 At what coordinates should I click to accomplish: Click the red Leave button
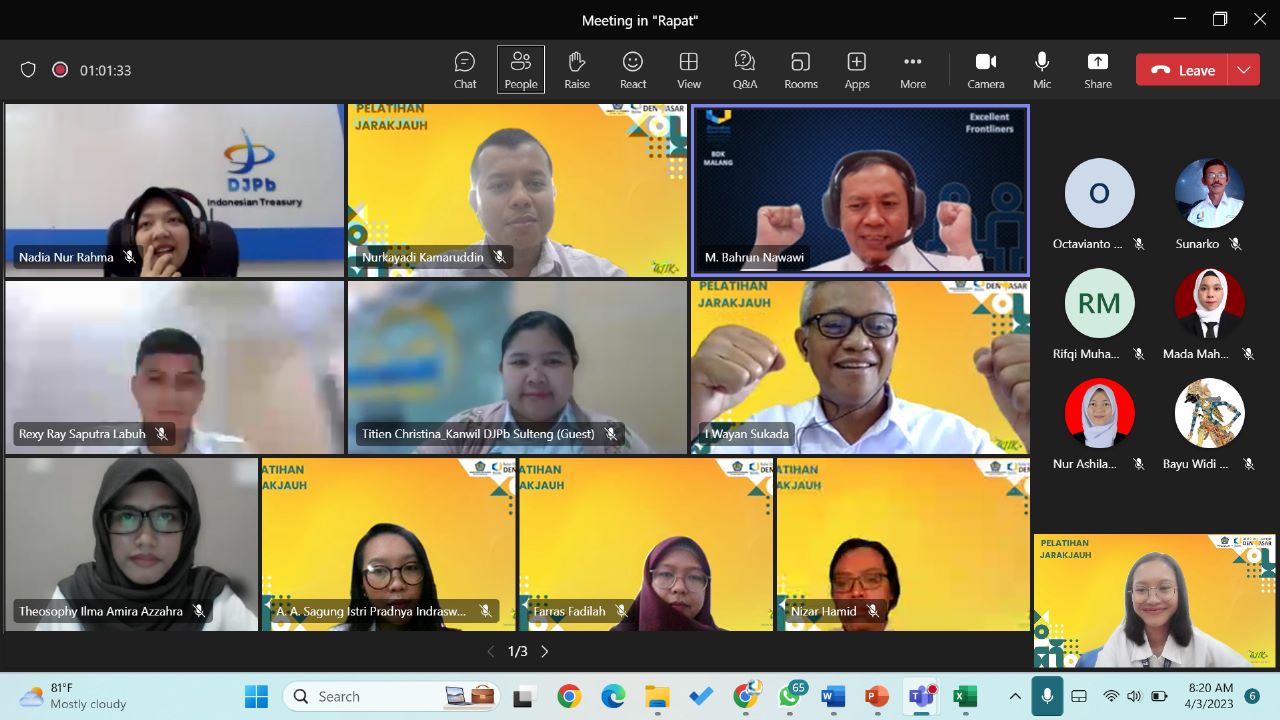[x=1182, y=70]
